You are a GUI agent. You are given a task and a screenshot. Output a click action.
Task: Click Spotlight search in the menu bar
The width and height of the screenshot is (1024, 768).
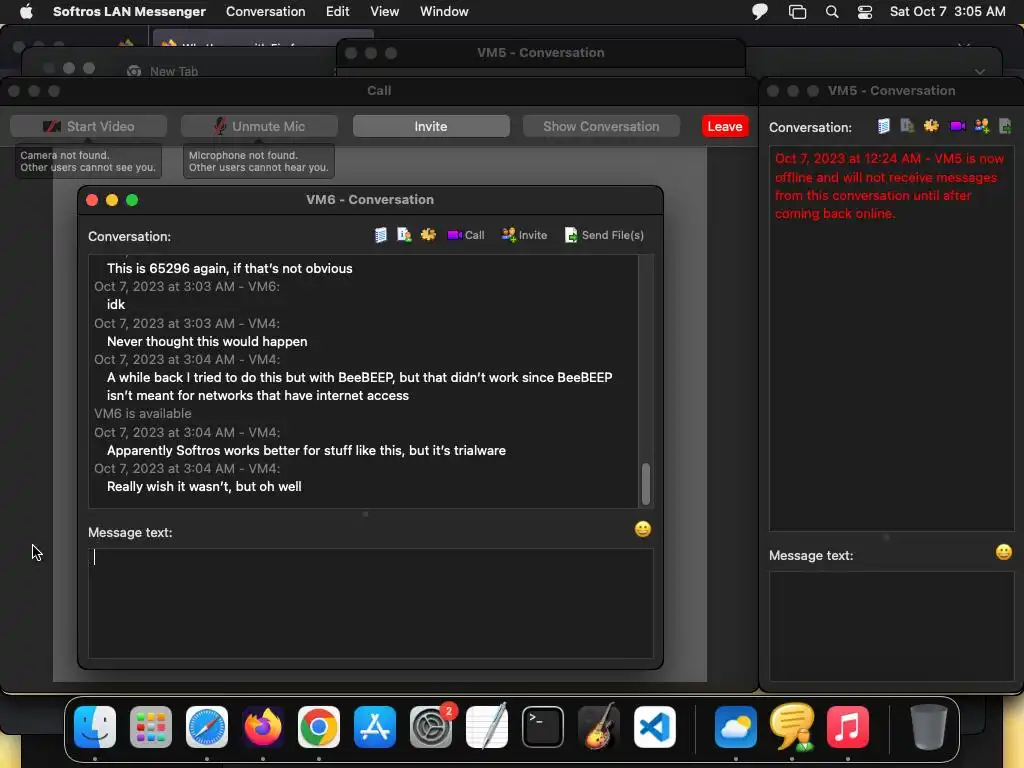[x=832, y=12]
